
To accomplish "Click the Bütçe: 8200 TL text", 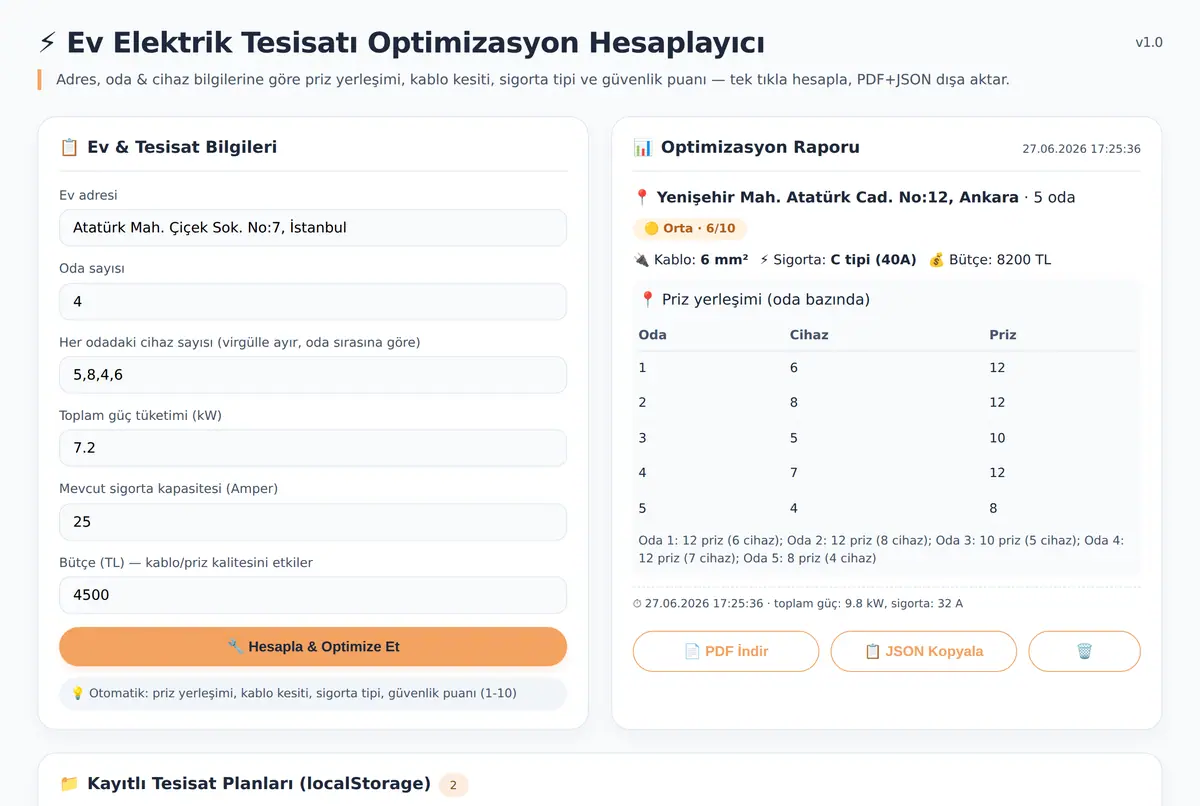I will coord(999,260).
